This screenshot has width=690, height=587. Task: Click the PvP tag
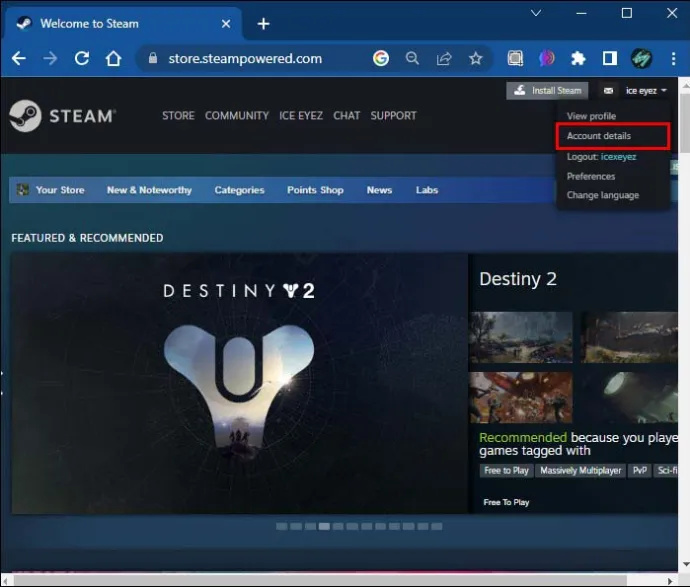coord(639,470)
